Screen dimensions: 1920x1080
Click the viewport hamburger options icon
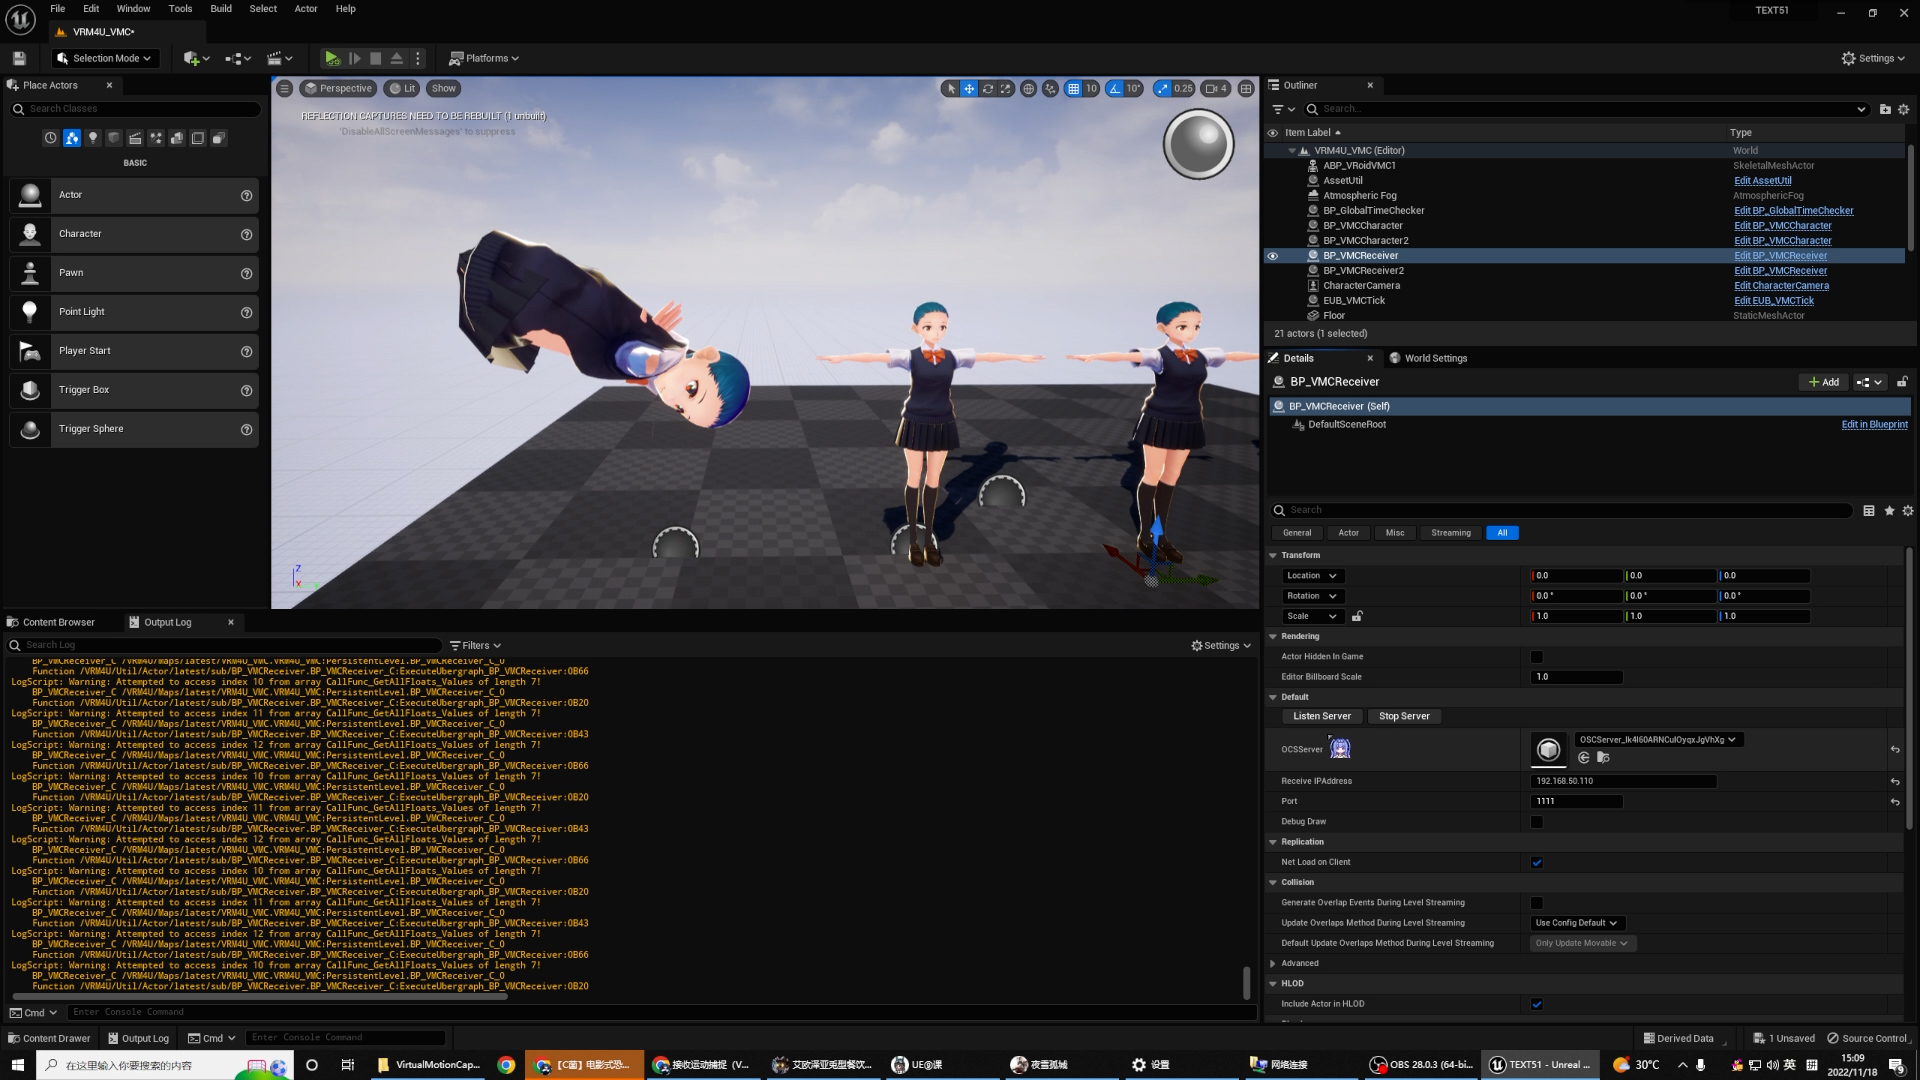tap(285, 89)
